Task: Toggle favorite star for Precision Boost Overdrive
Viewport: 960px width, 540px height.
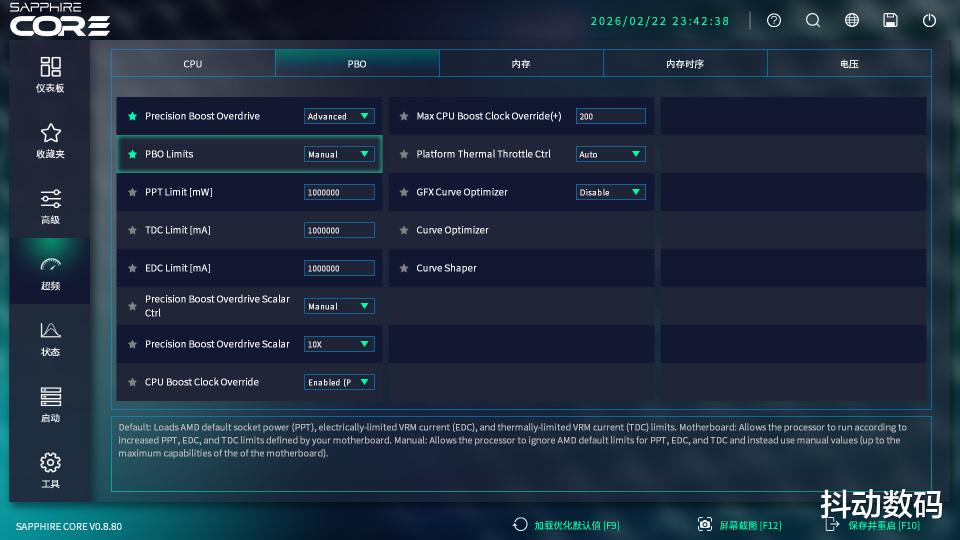Action: point(132,116)
